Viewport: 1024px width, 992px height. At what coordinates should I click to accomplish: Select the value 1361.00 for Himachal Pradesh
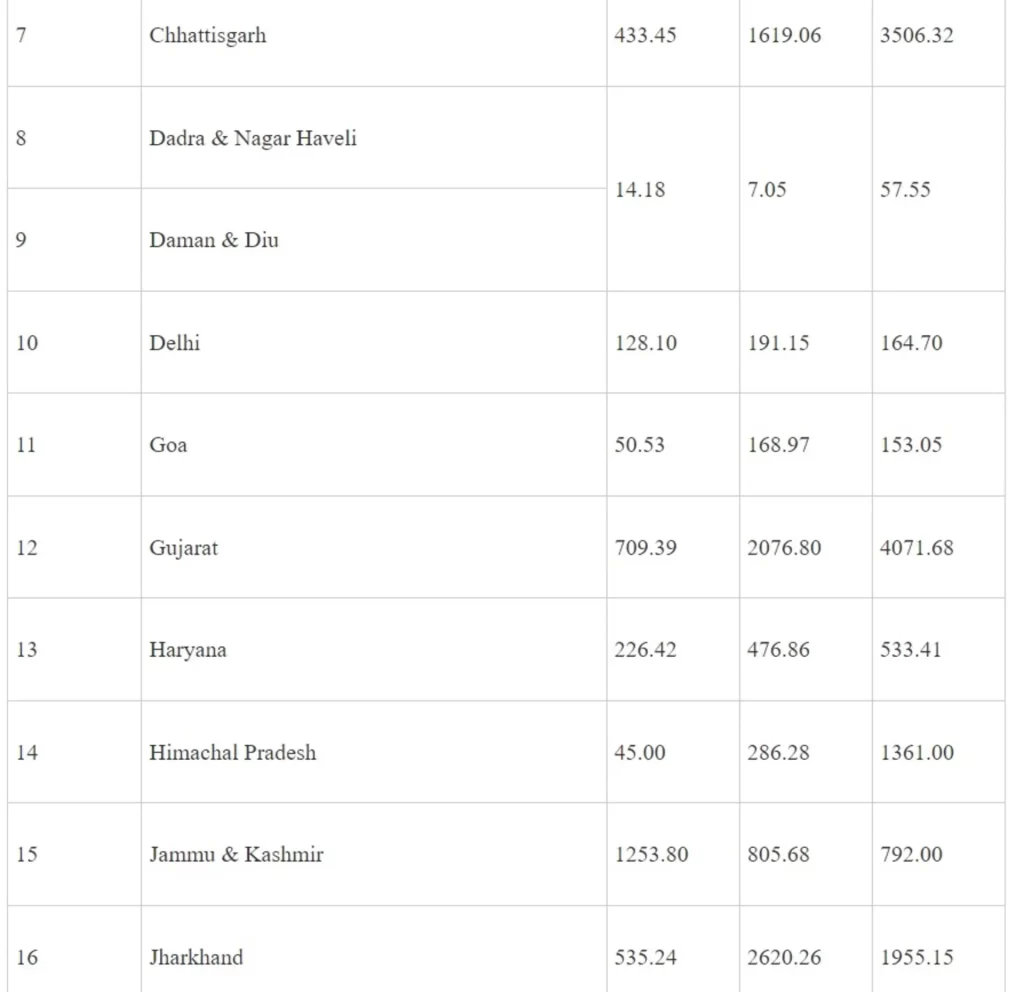[917, 752]
